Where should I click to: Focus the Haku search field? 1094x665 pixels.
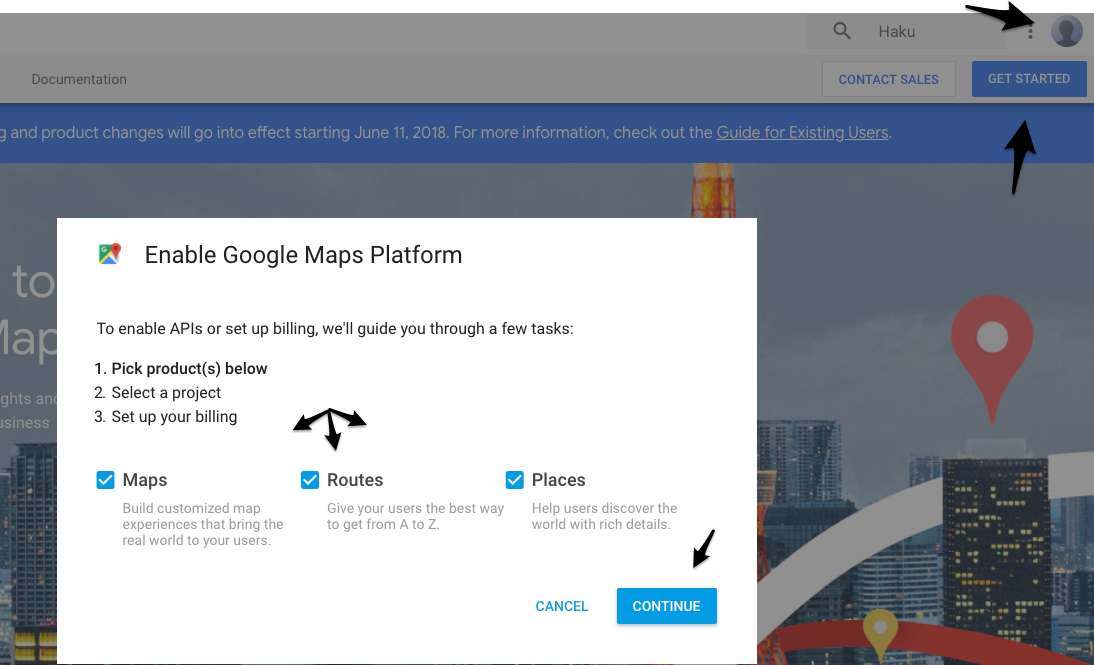[920, 31]
